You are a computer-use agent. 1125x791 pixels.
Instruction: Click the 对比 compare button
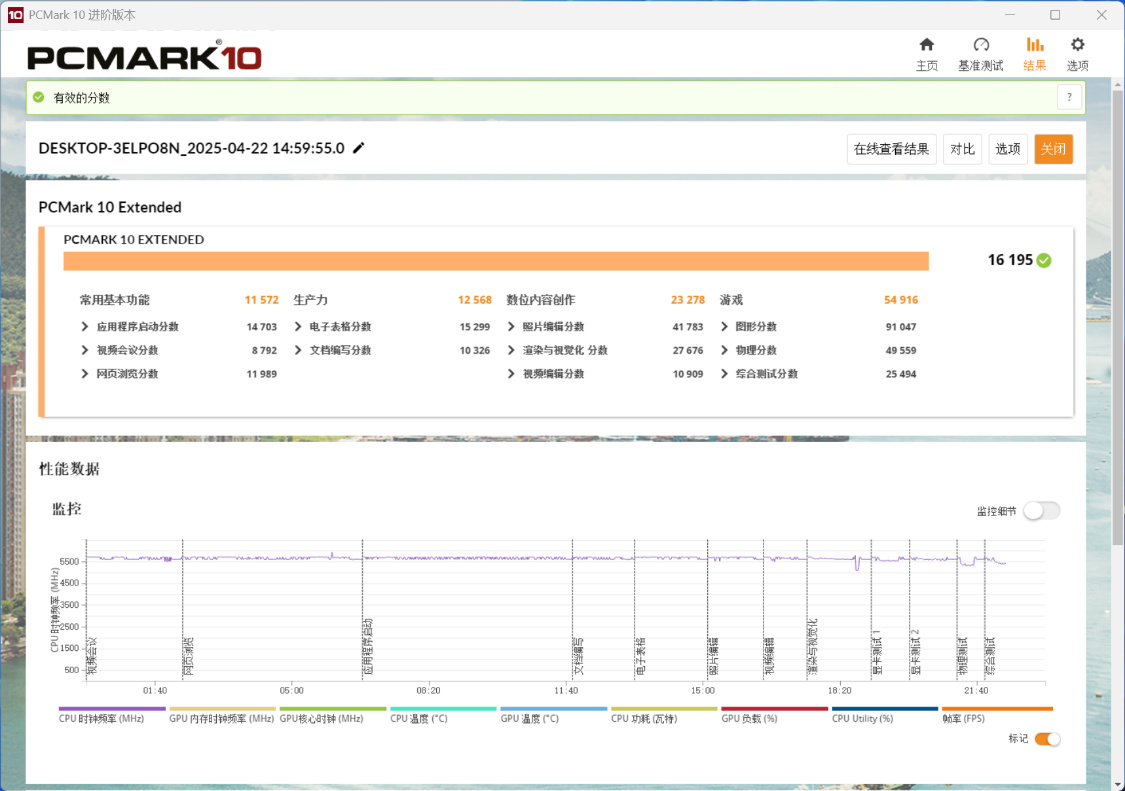coord(962,149)
